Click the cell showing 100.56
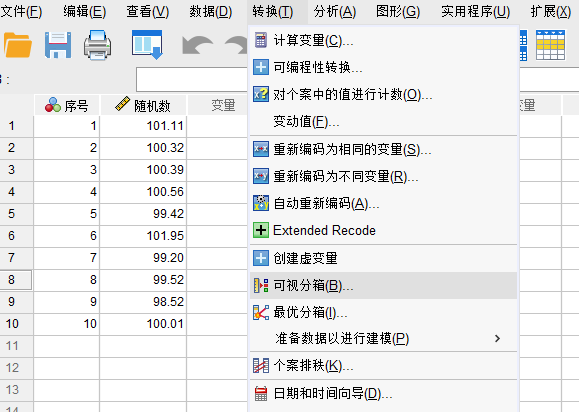Viewport: 579px width, 412px height. click(143, 192)
